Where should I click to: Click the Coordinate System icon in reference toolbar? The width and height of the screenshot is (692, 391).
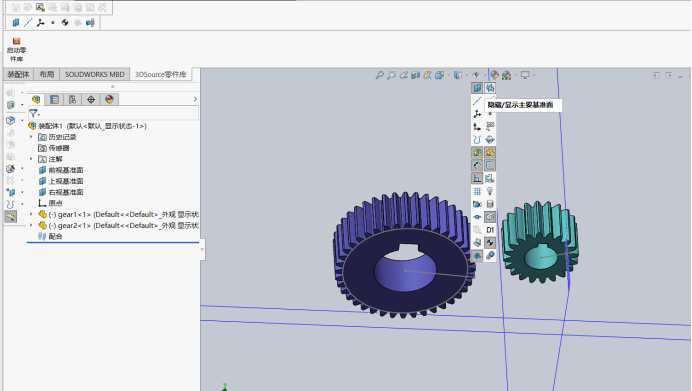[40, 23]
